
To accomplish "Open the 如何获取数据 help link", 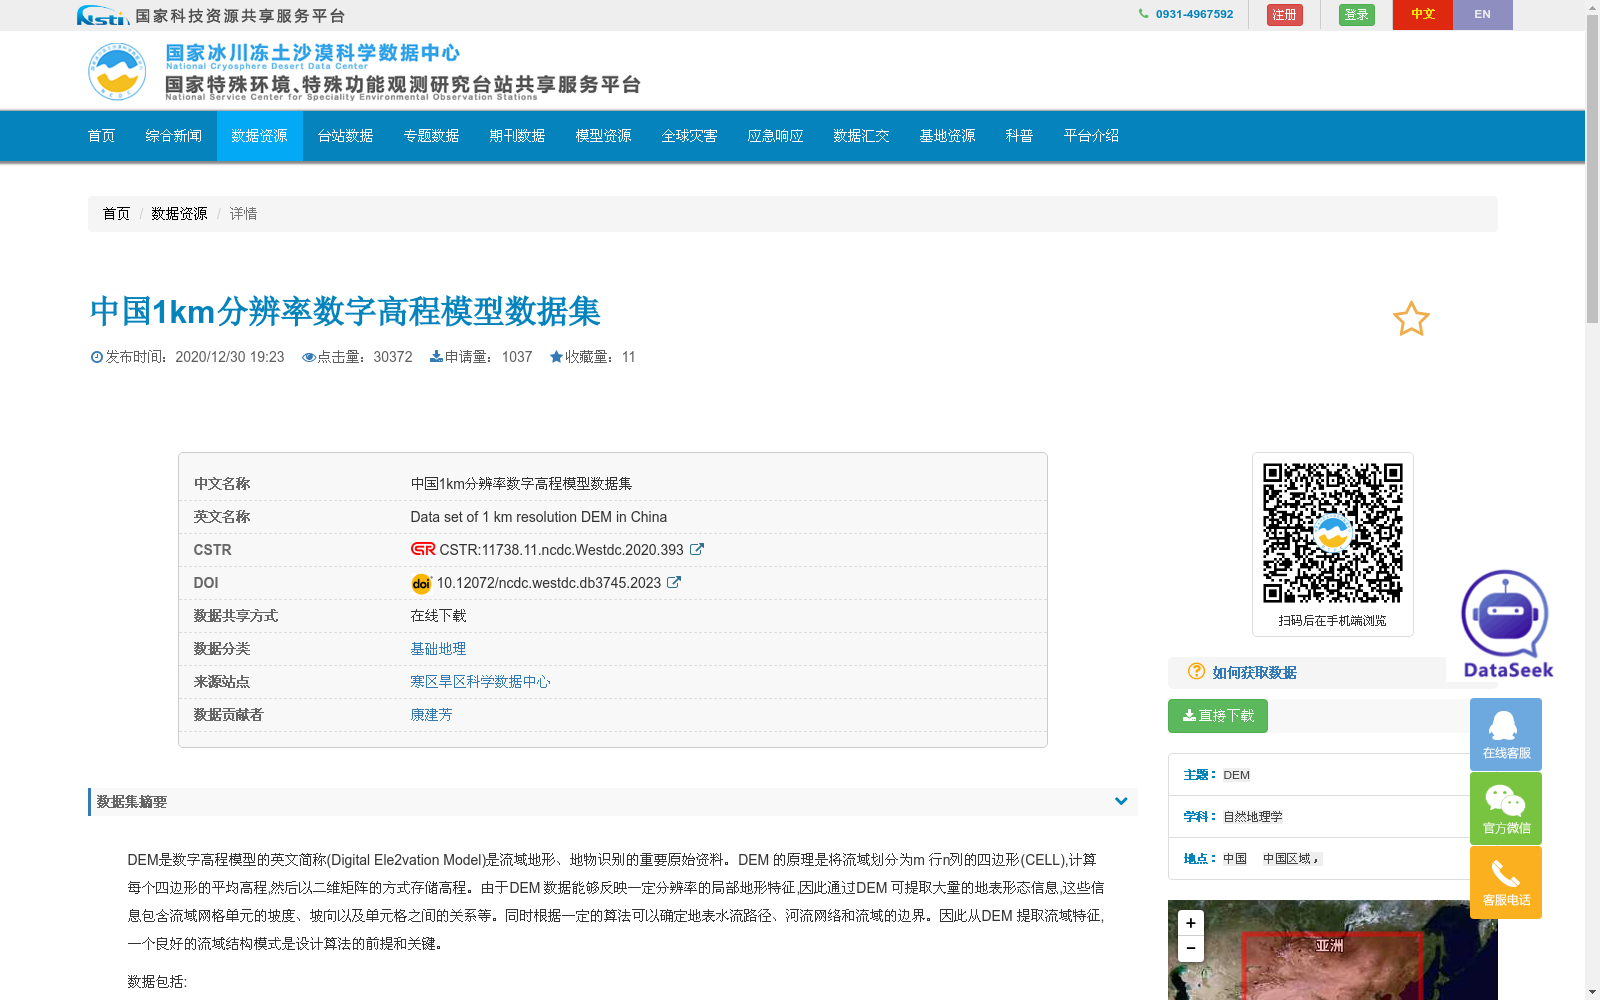I will (x=1255, y=672).
